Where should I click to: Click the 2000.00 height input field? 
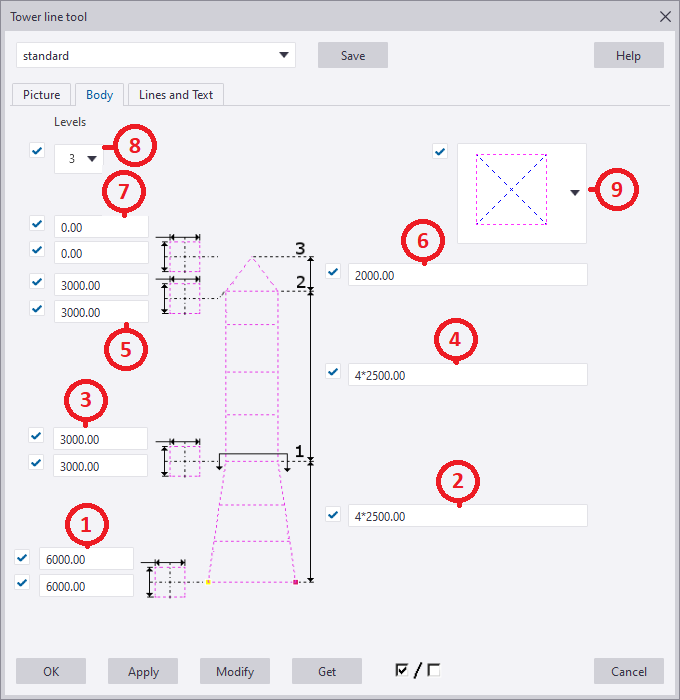pyautogui.click(x=466, y=274)
